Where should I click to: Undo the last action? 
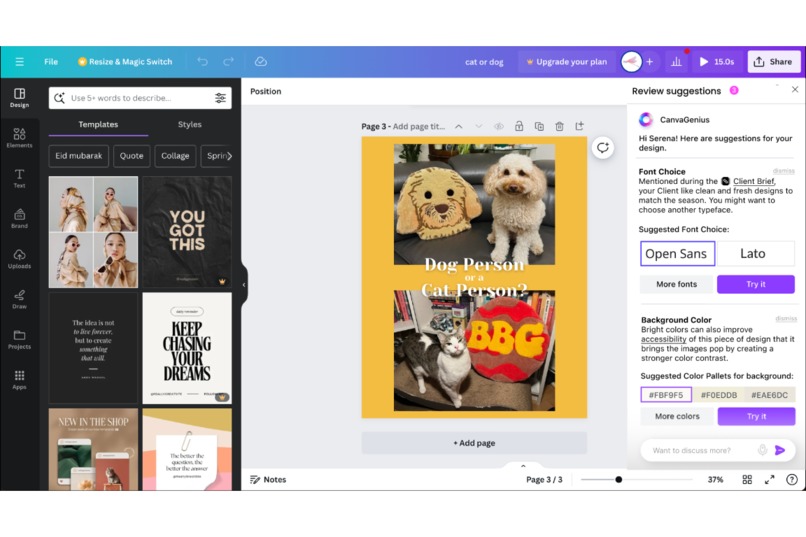(x=203, y=62)
